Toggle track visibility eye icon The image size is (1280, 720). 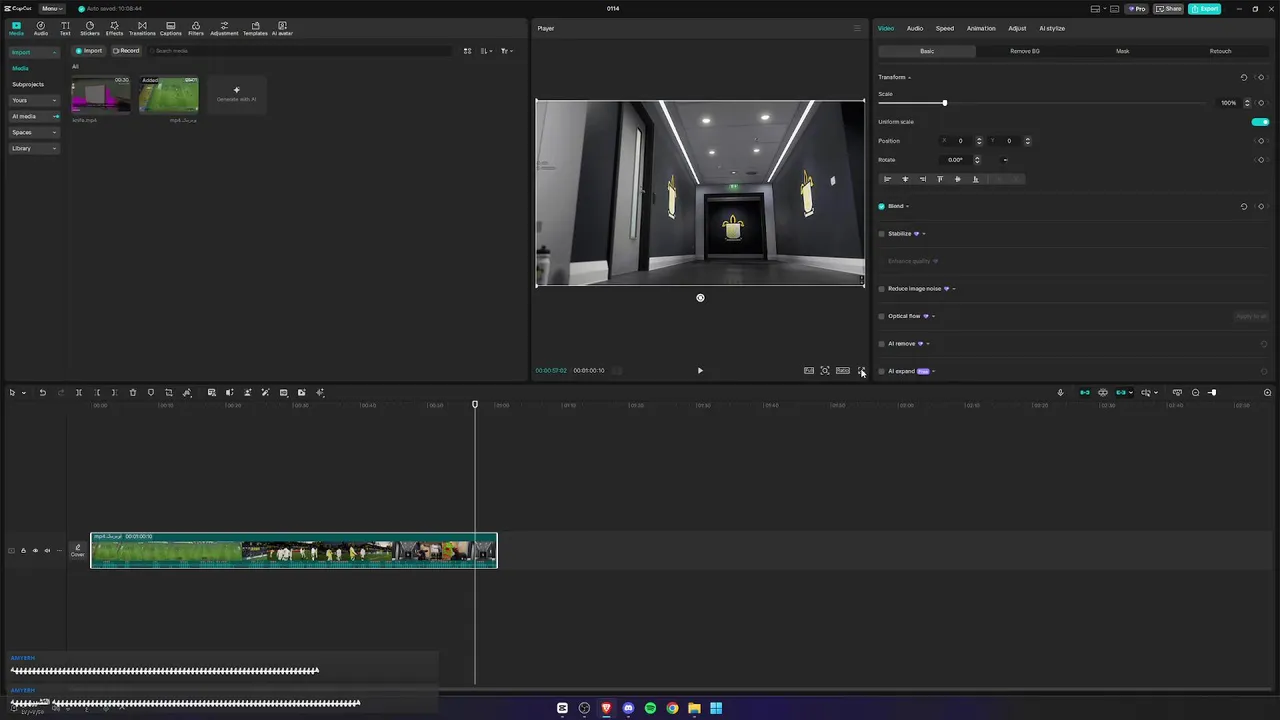coord(35,550)
